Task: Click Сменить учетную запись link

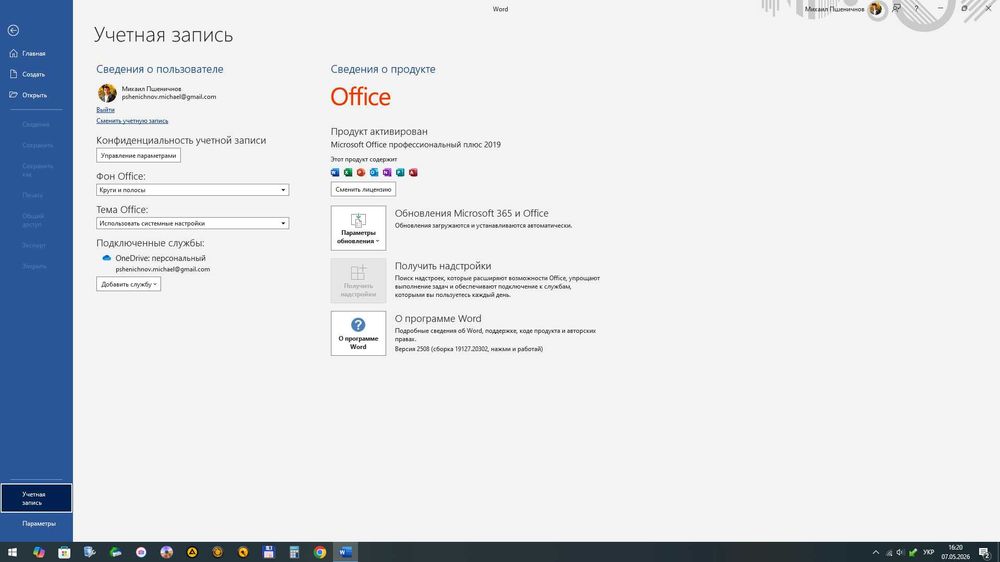Action: click(x=132, y=121)
